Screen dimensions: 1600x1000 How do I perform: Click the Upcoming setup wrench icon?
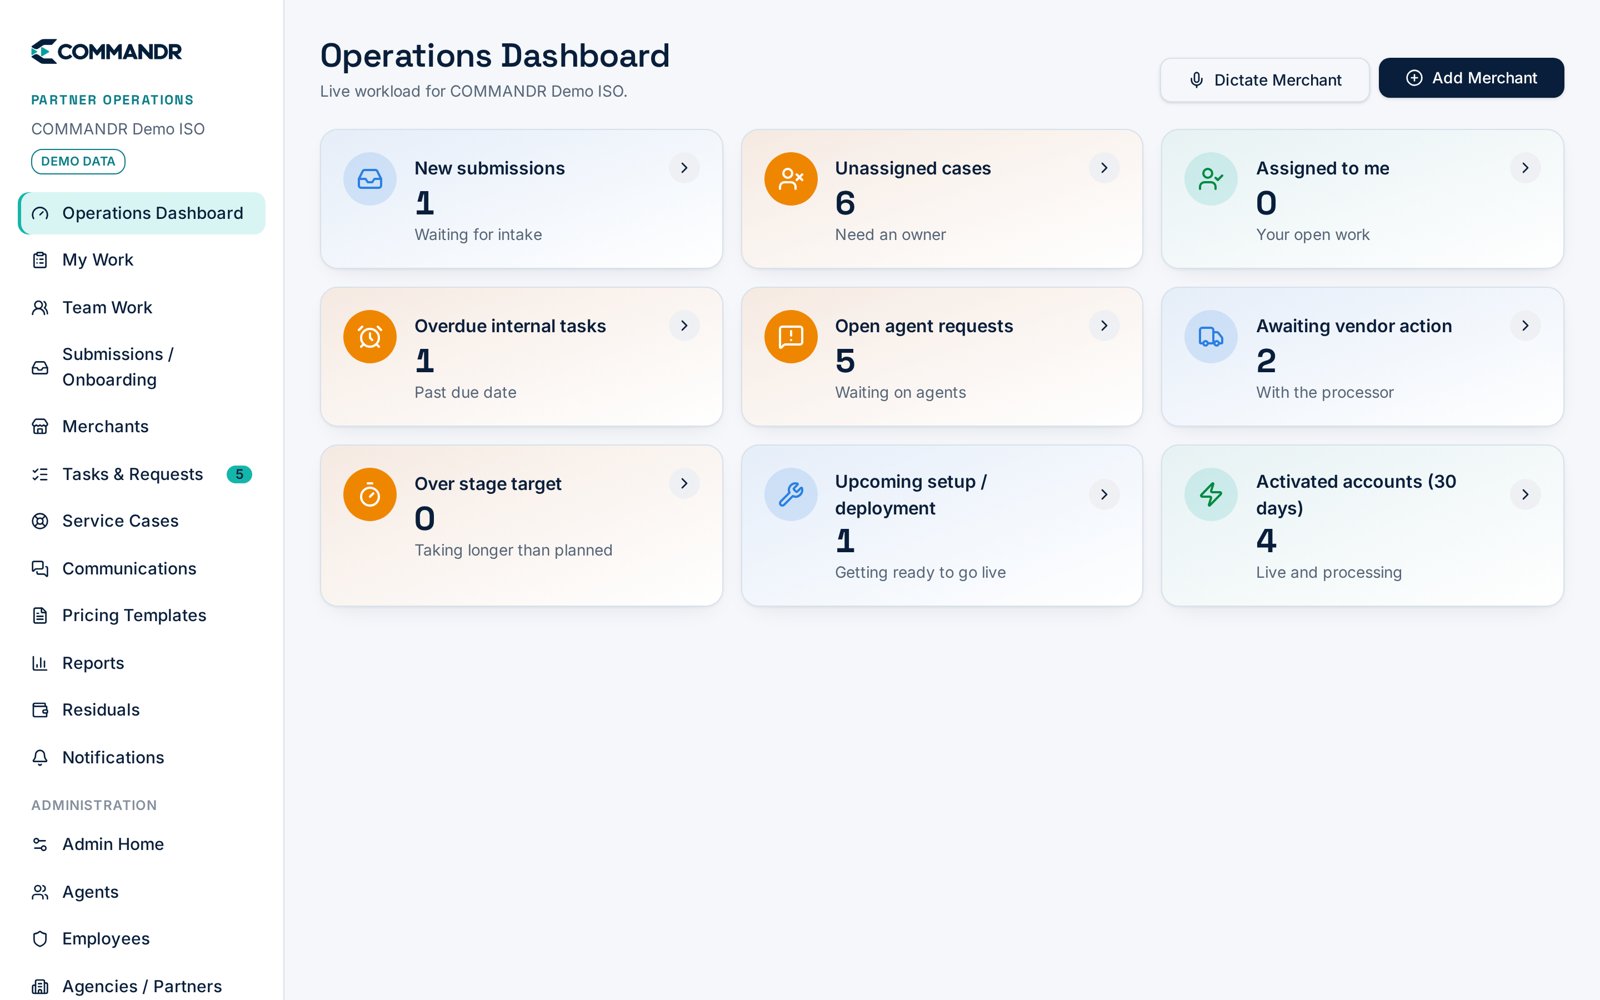791,495
